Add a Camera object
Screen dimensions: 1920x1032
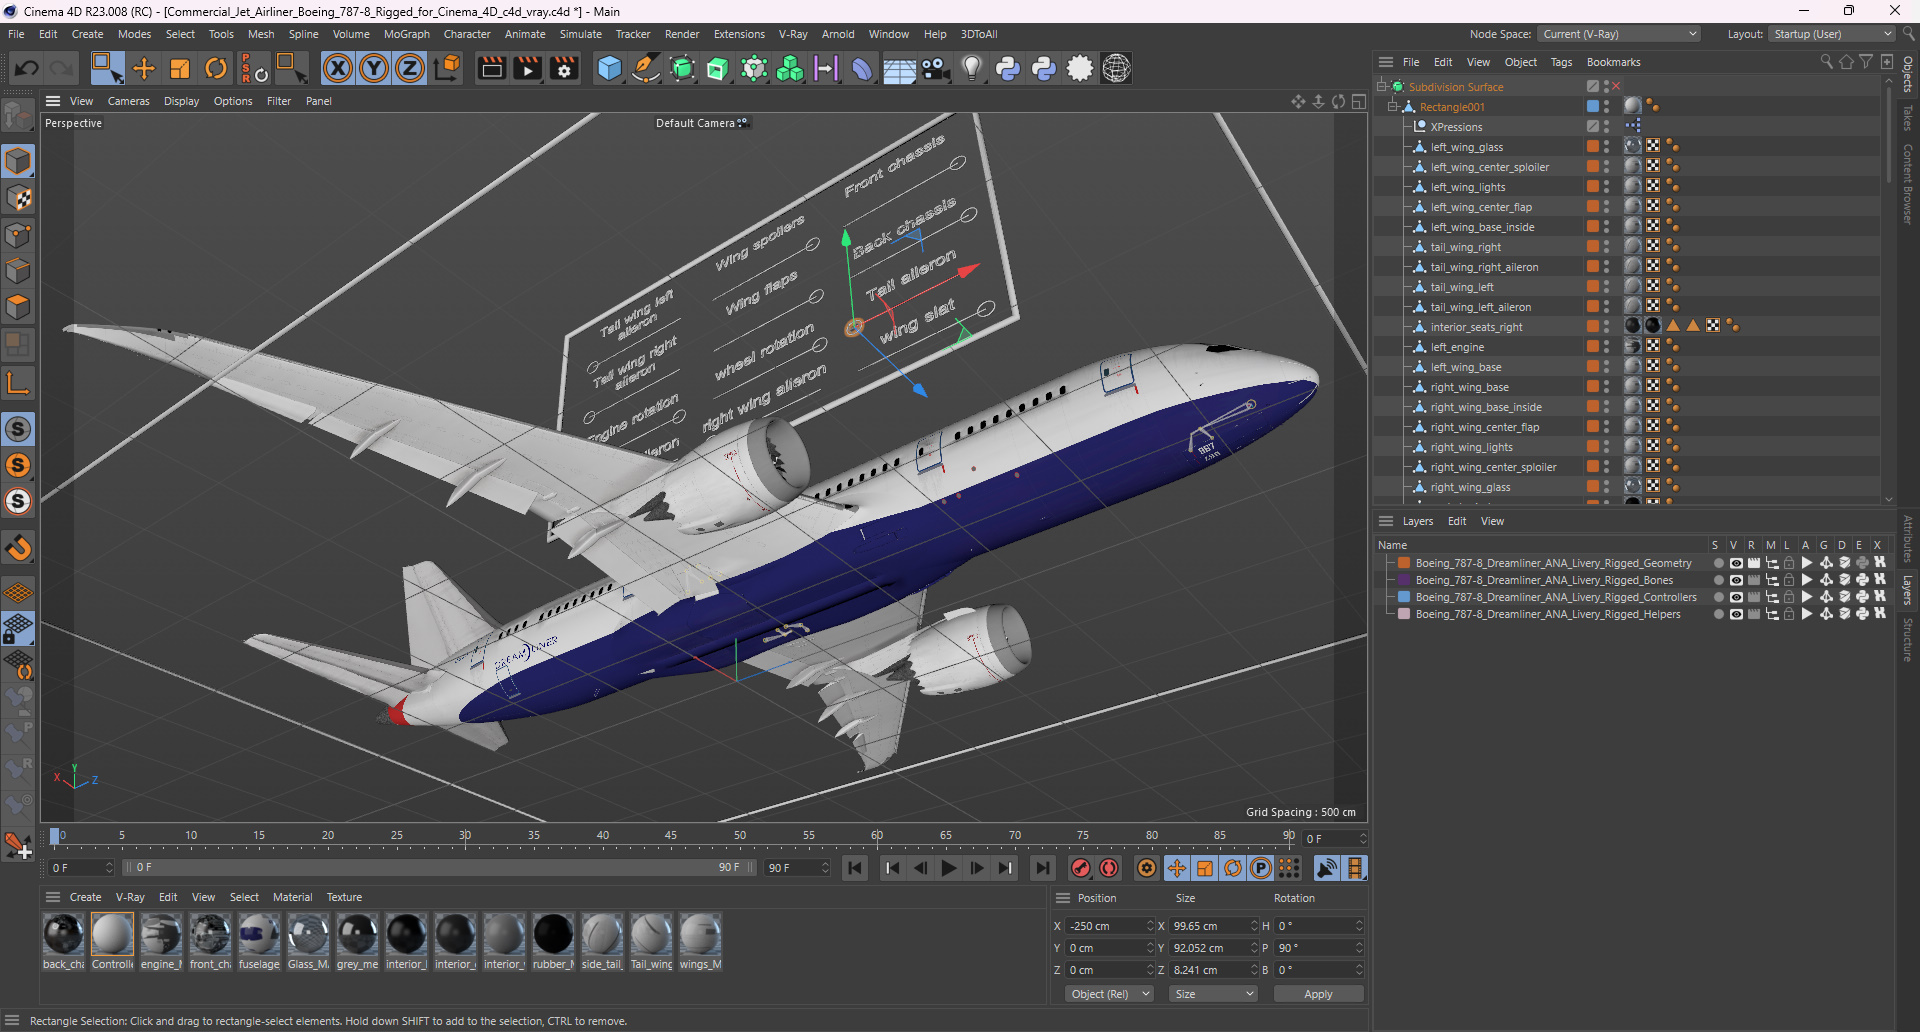(935, 68)
